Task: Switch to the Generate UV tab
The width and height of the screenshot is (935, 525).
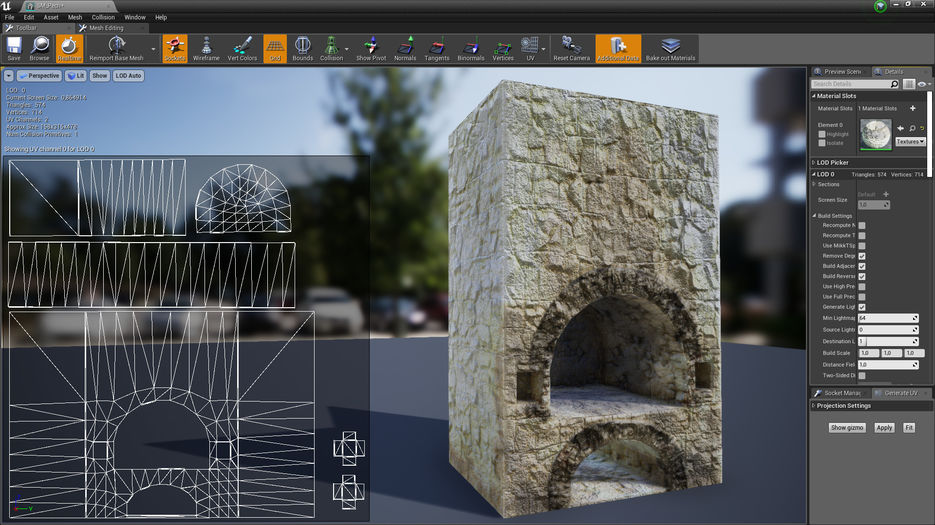Action: pyautogui.click(x=899, y=393)
